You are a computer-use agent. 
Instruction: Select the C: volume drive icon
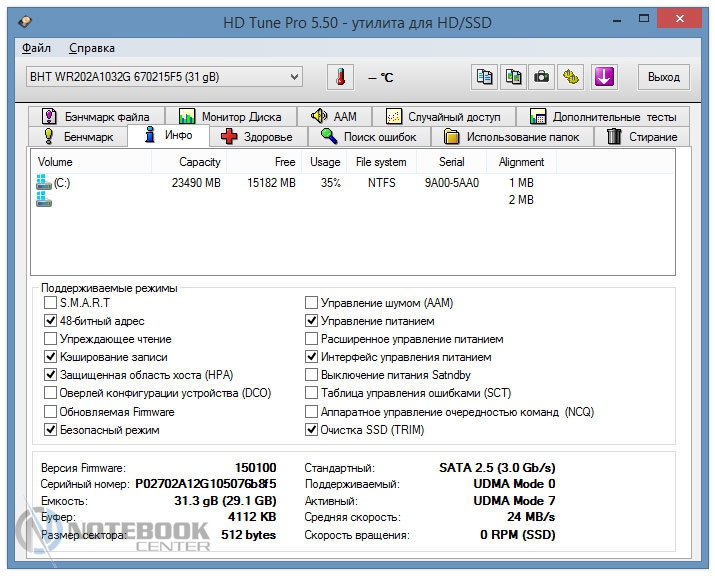click(x=43, y=183)
